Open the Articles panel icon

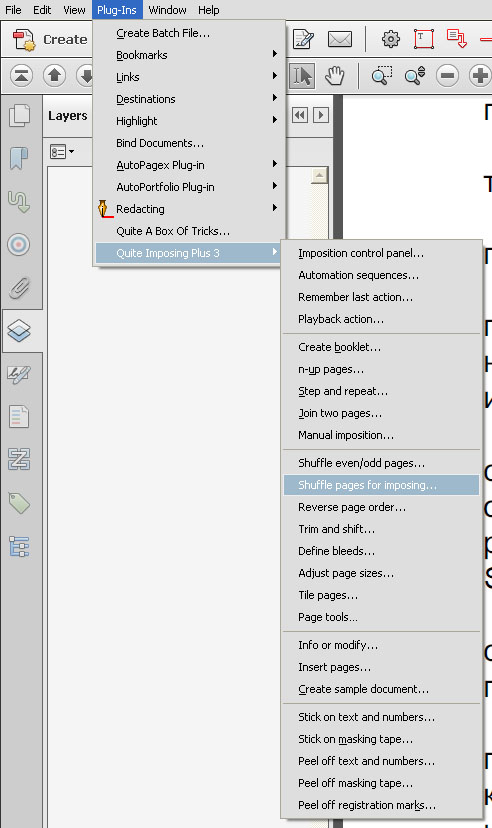[19, 202]
